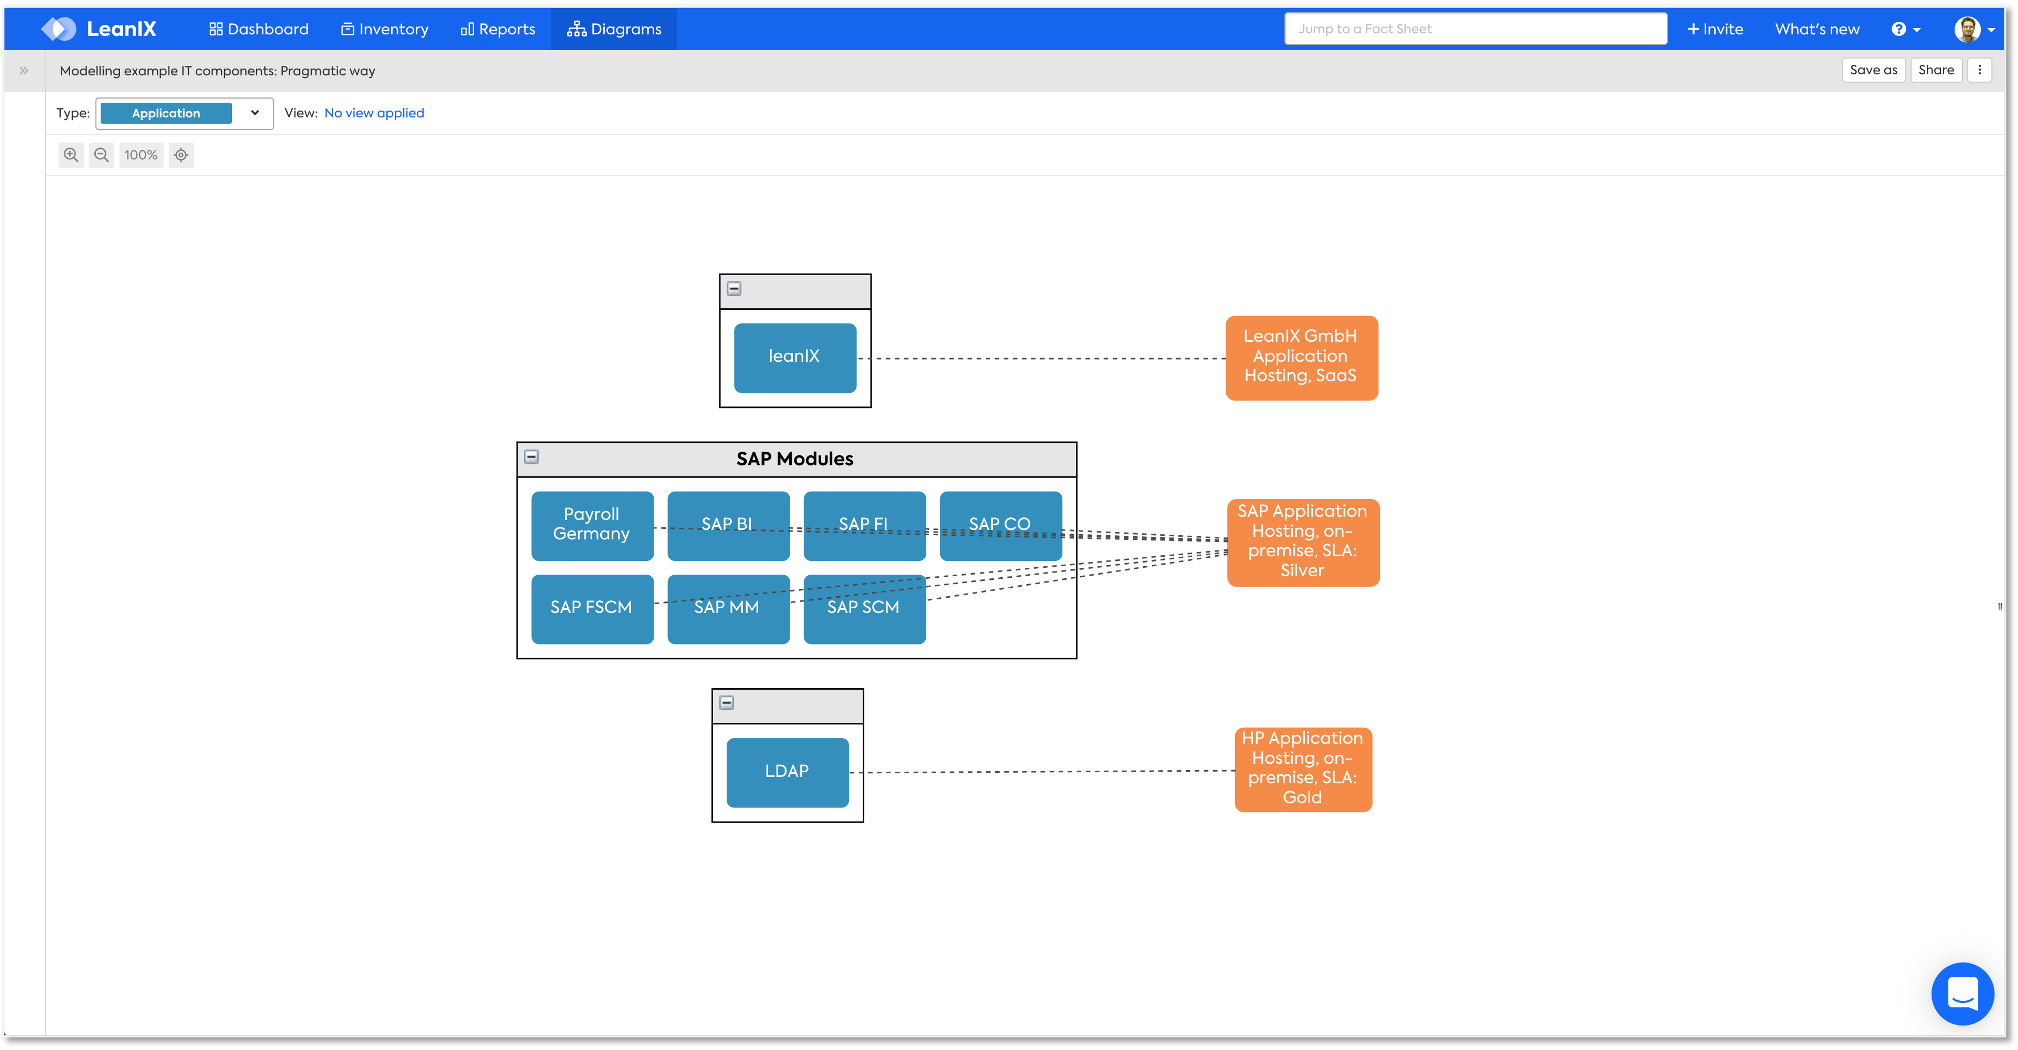The height and width of the screenshot is (1050, 2018).
Task: Click the Invite button
Action: coord(1715,29)
